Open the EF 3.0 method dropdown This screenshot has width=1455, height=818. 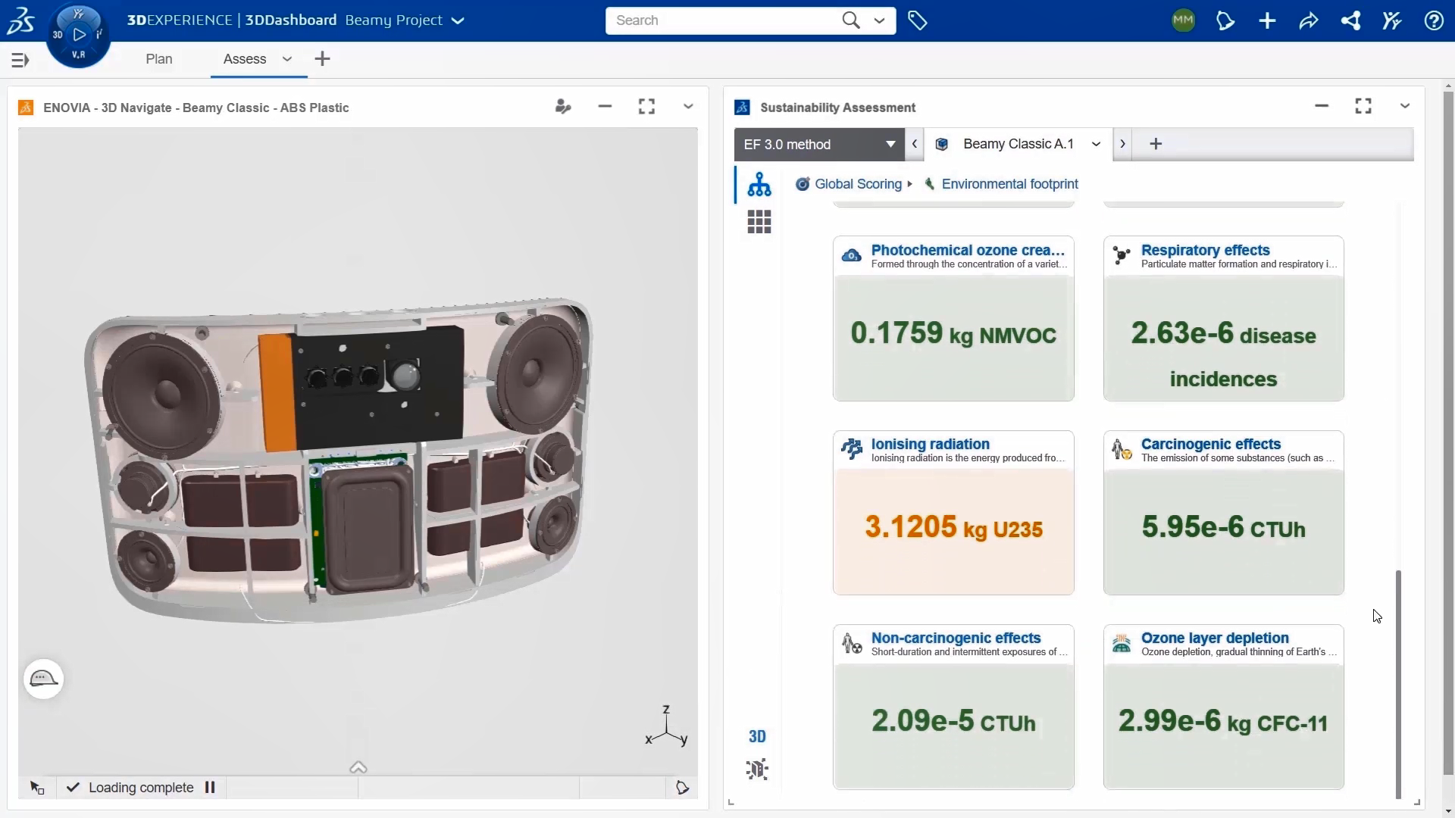818,144
